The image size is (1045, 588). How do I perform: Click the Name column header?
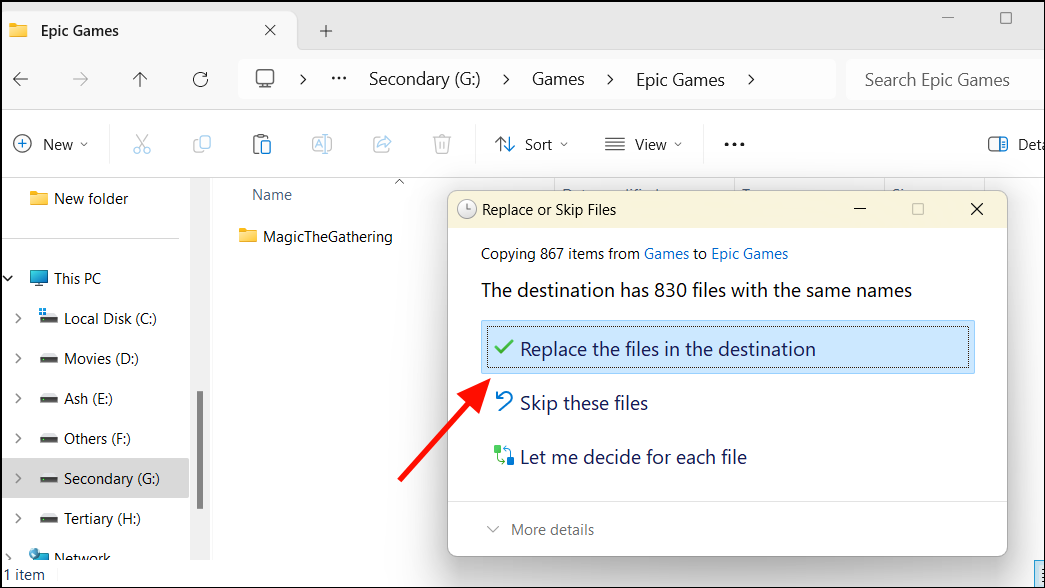[272, 195]
